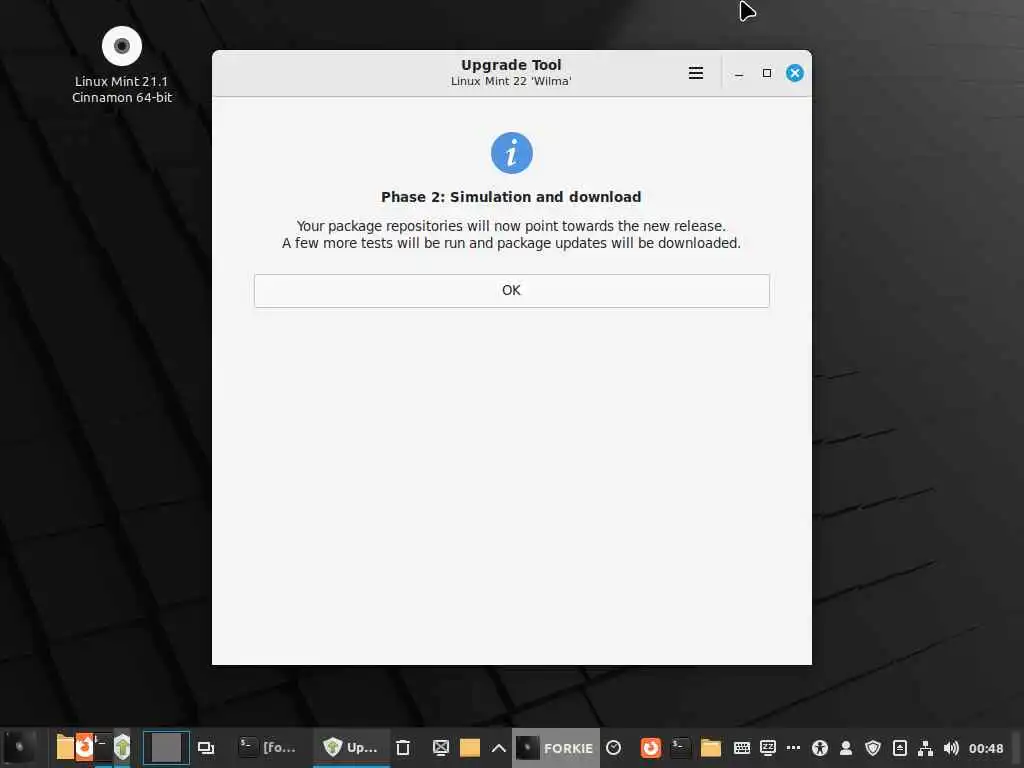Click the on-screen keyboard tray icon

point(742,748)
